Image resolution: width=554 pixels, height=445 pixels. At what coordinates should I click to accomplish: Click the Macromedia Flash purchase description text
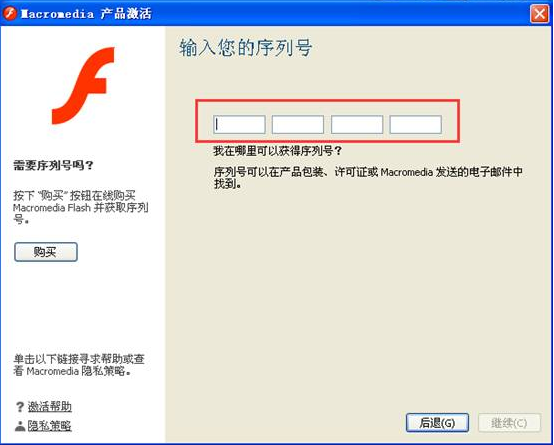point(81,207)
